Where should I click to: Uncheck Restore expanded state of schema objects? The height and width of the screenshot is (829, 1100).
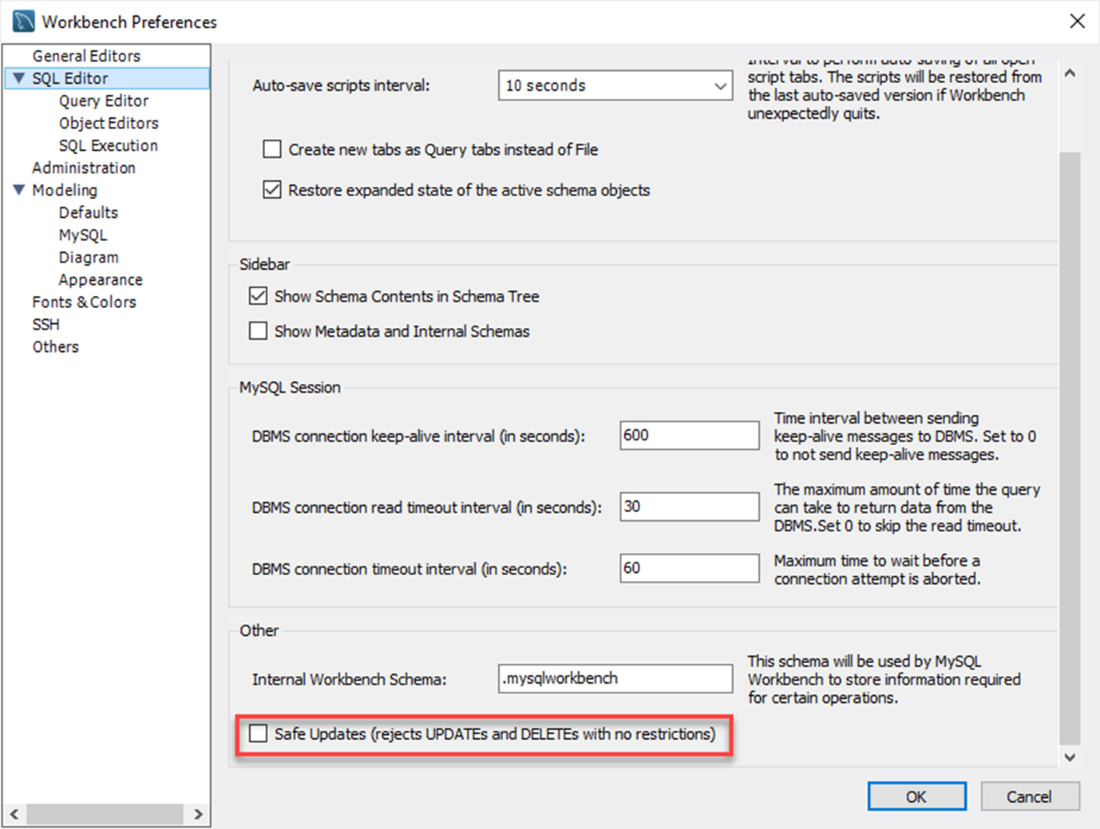[272, 190]
